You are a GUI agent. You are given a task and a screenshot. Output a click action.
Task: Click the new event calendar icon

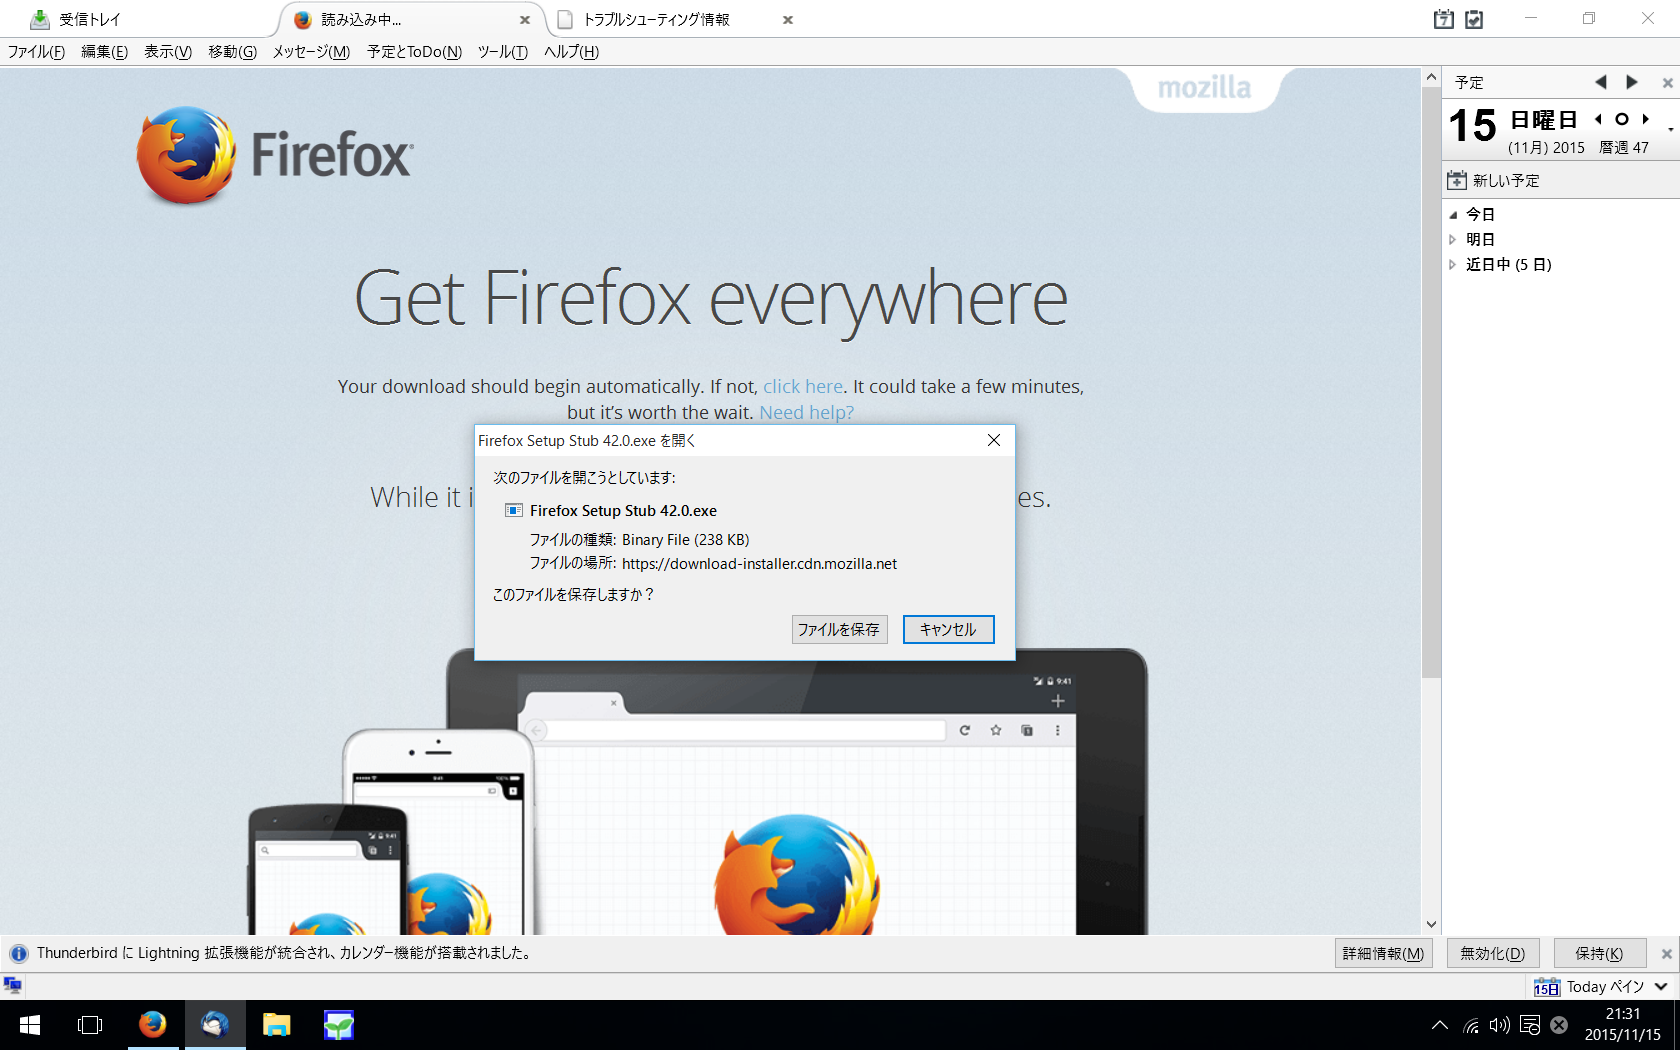tap(1457, 180)
